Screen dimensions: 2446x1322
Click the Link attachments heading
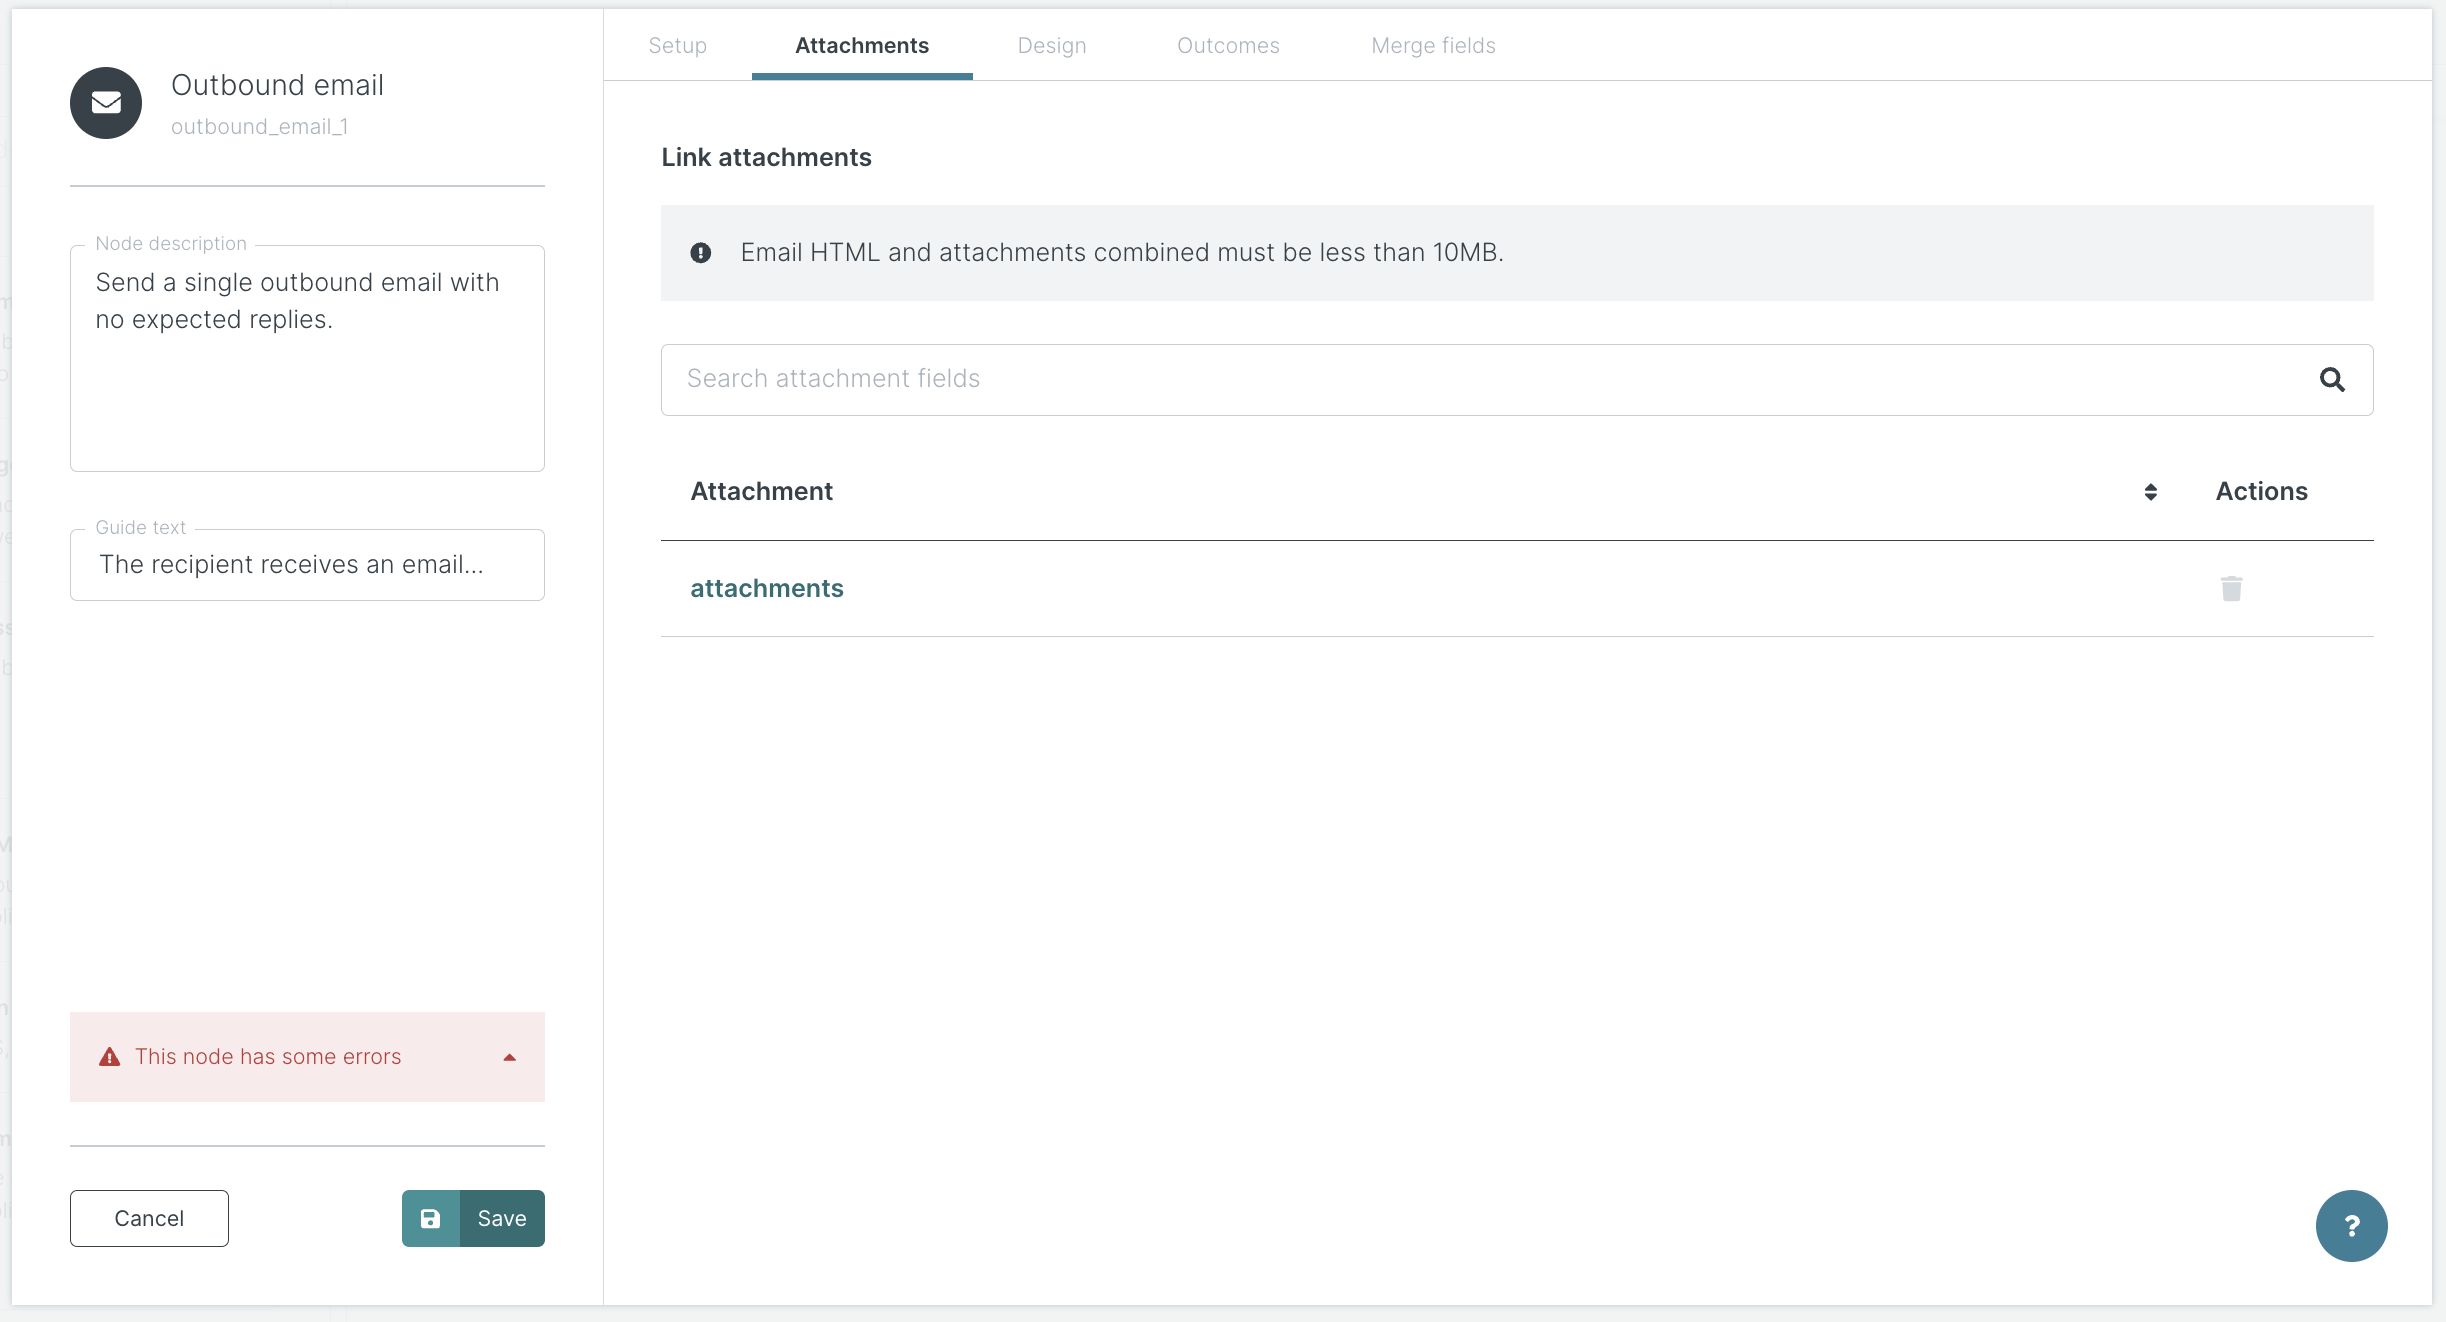coord(766,157)
